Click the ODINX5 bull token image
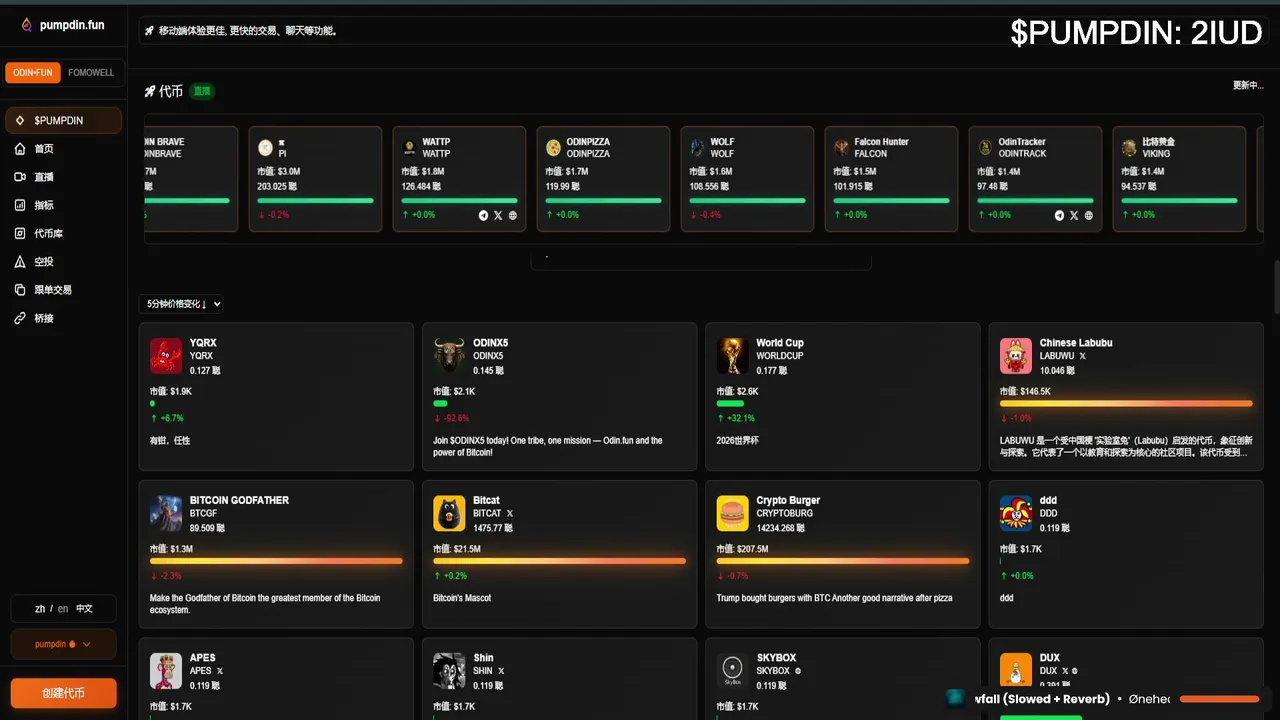The image size is (1280, 720). coord(450,356)
